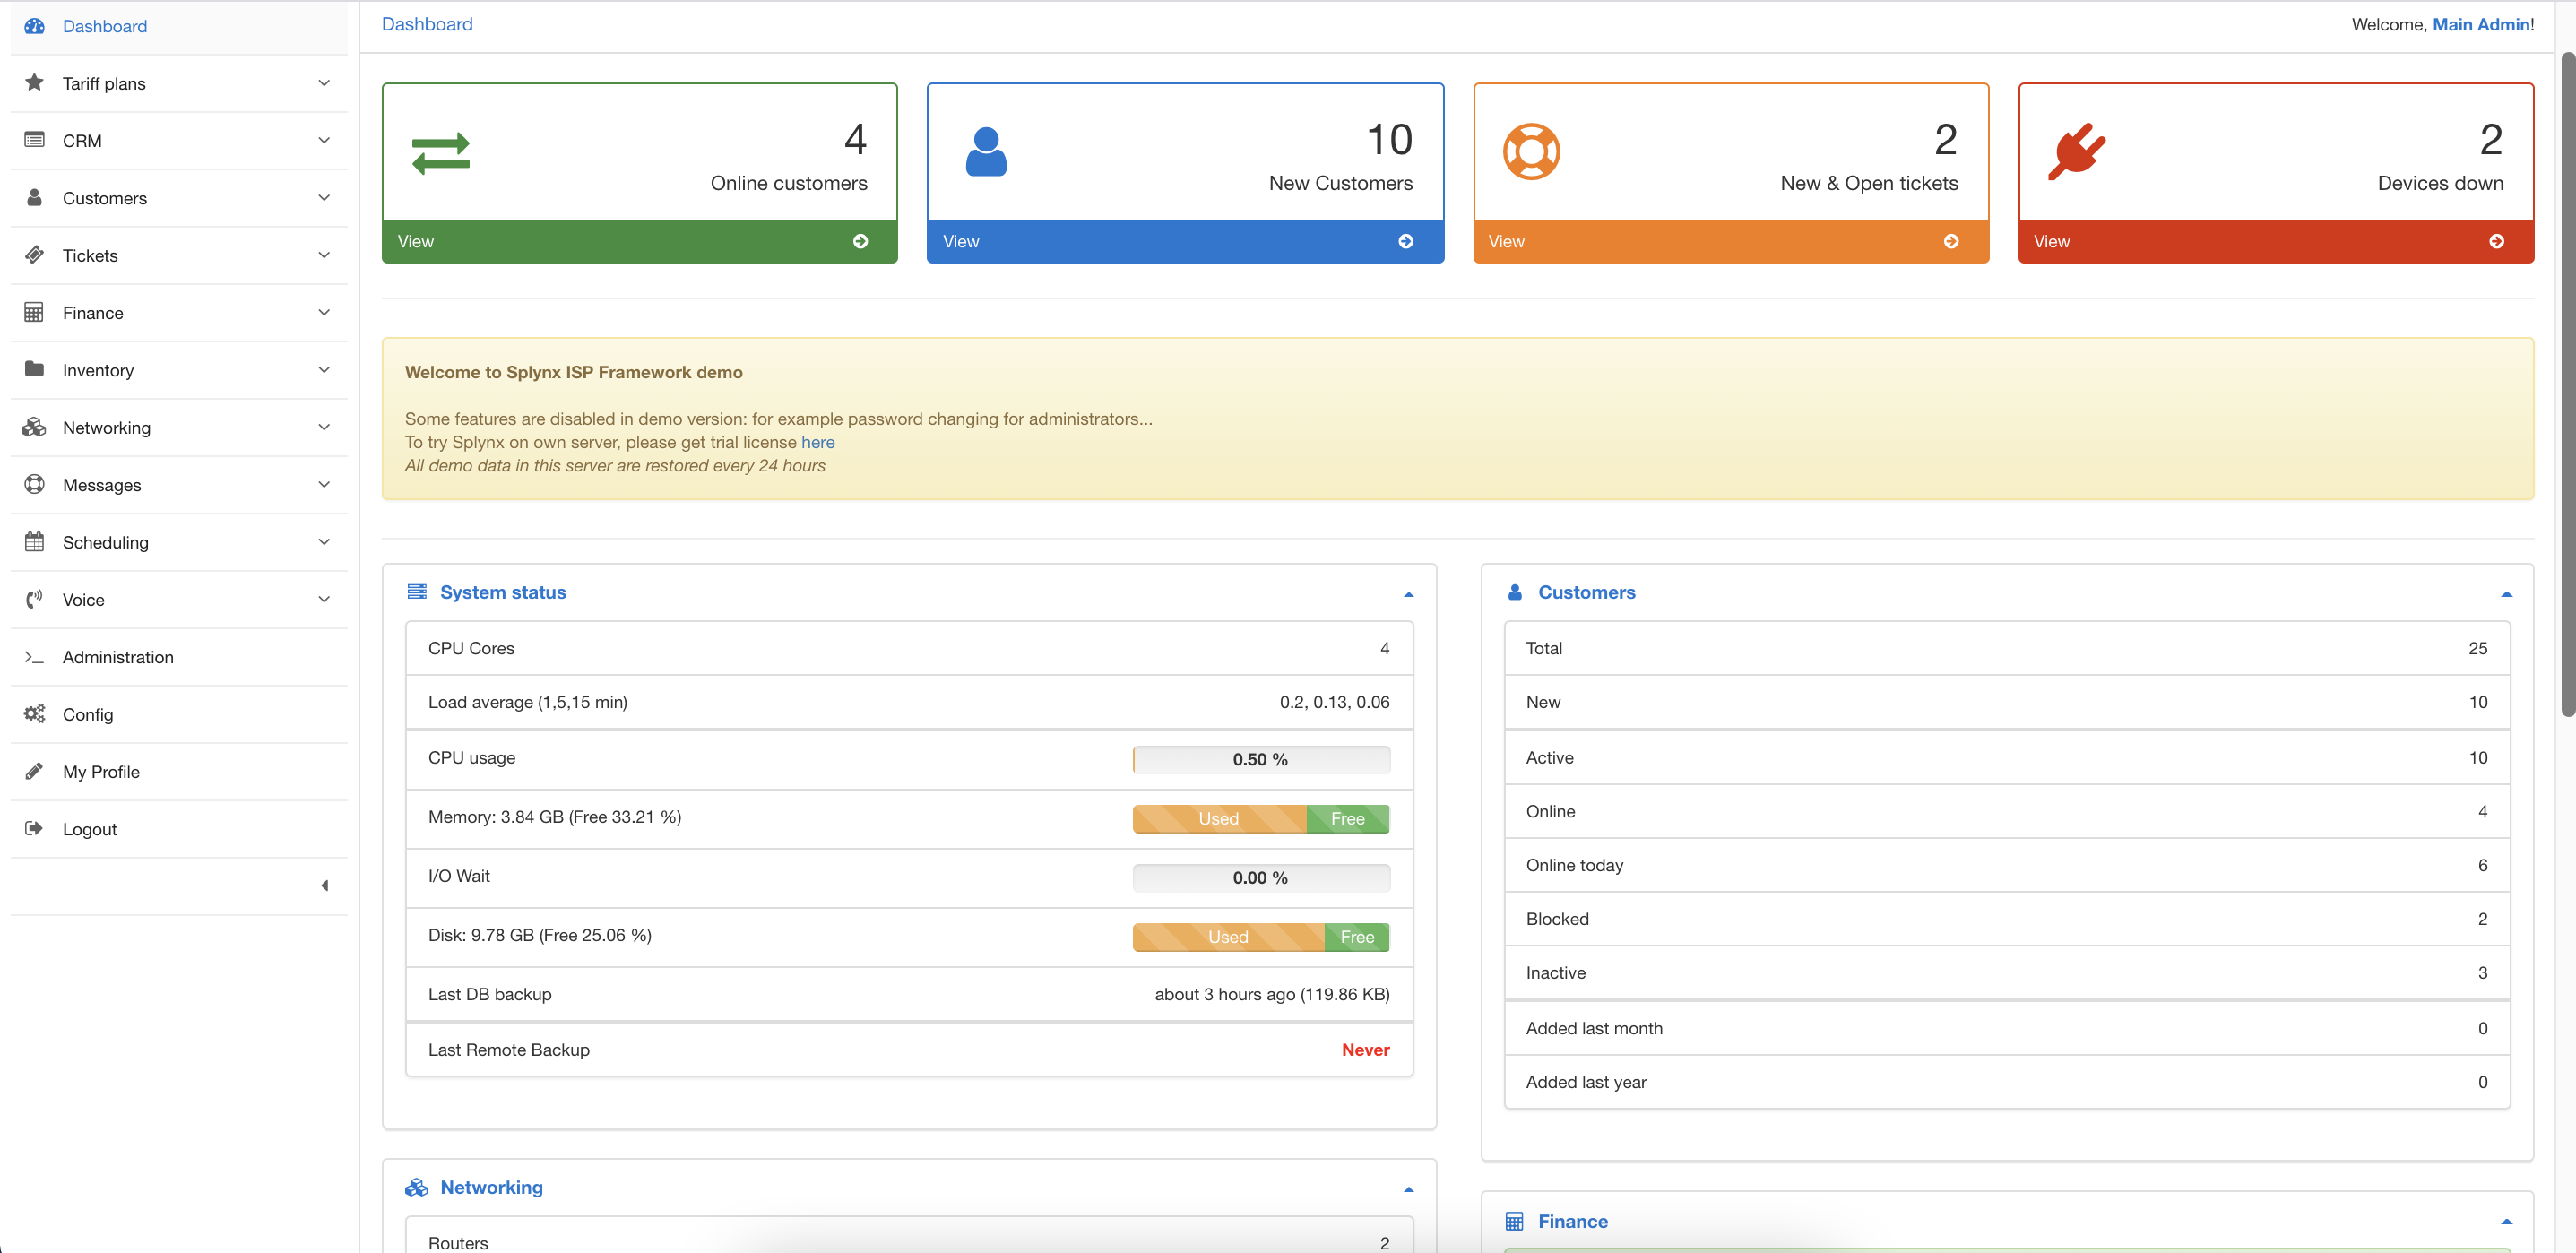Collapse the System status panel
Viewport: 2576px width, 1253px height.
pyautogui.click(x=1408, y=593)
